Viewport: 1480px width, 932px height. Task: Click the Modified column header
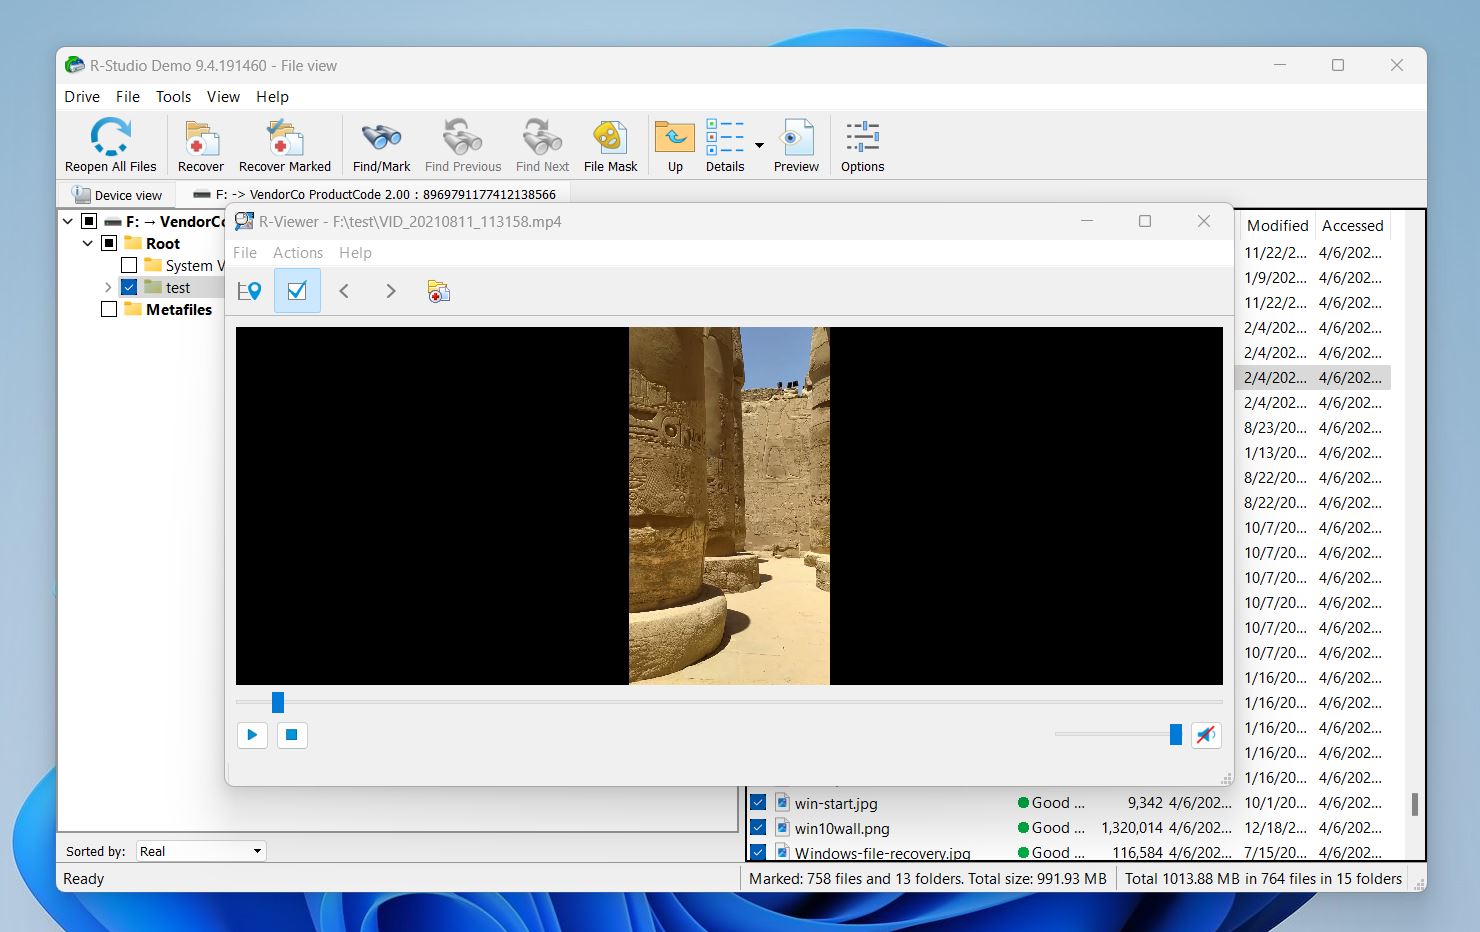pos(1277,226)
